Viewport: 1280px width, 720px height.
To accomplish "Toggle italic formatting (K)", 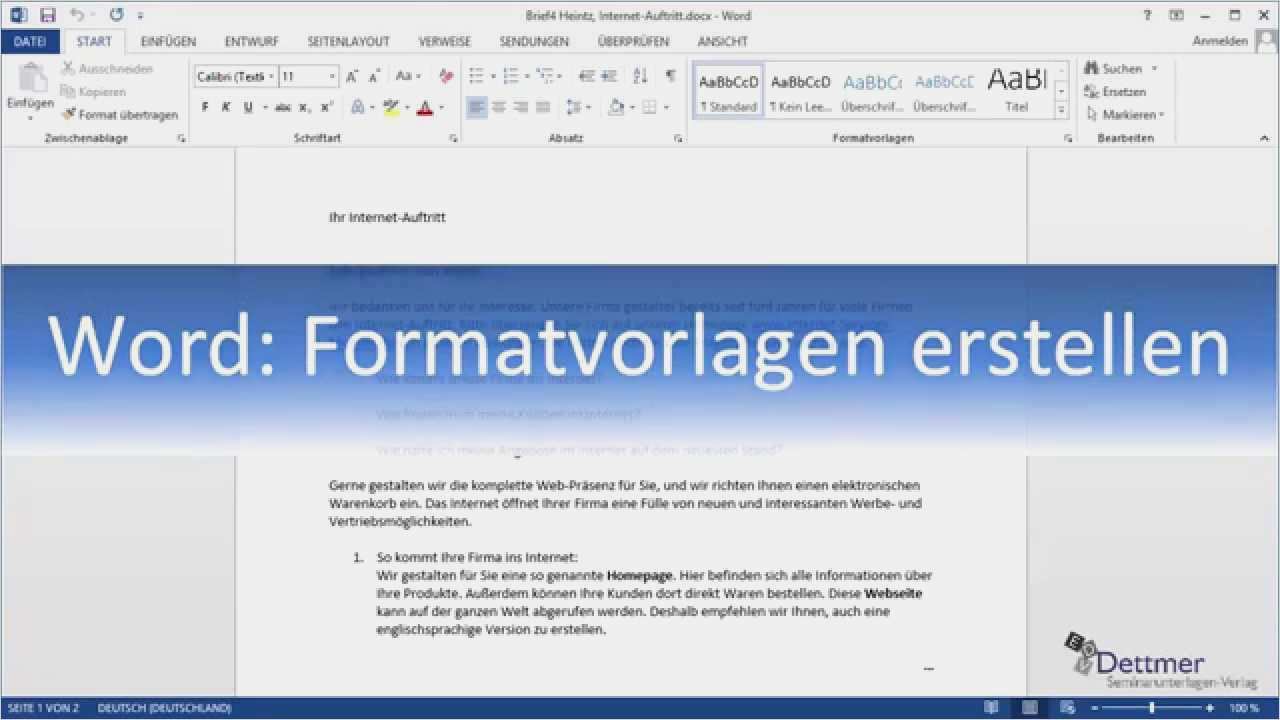I will point(226,107).
